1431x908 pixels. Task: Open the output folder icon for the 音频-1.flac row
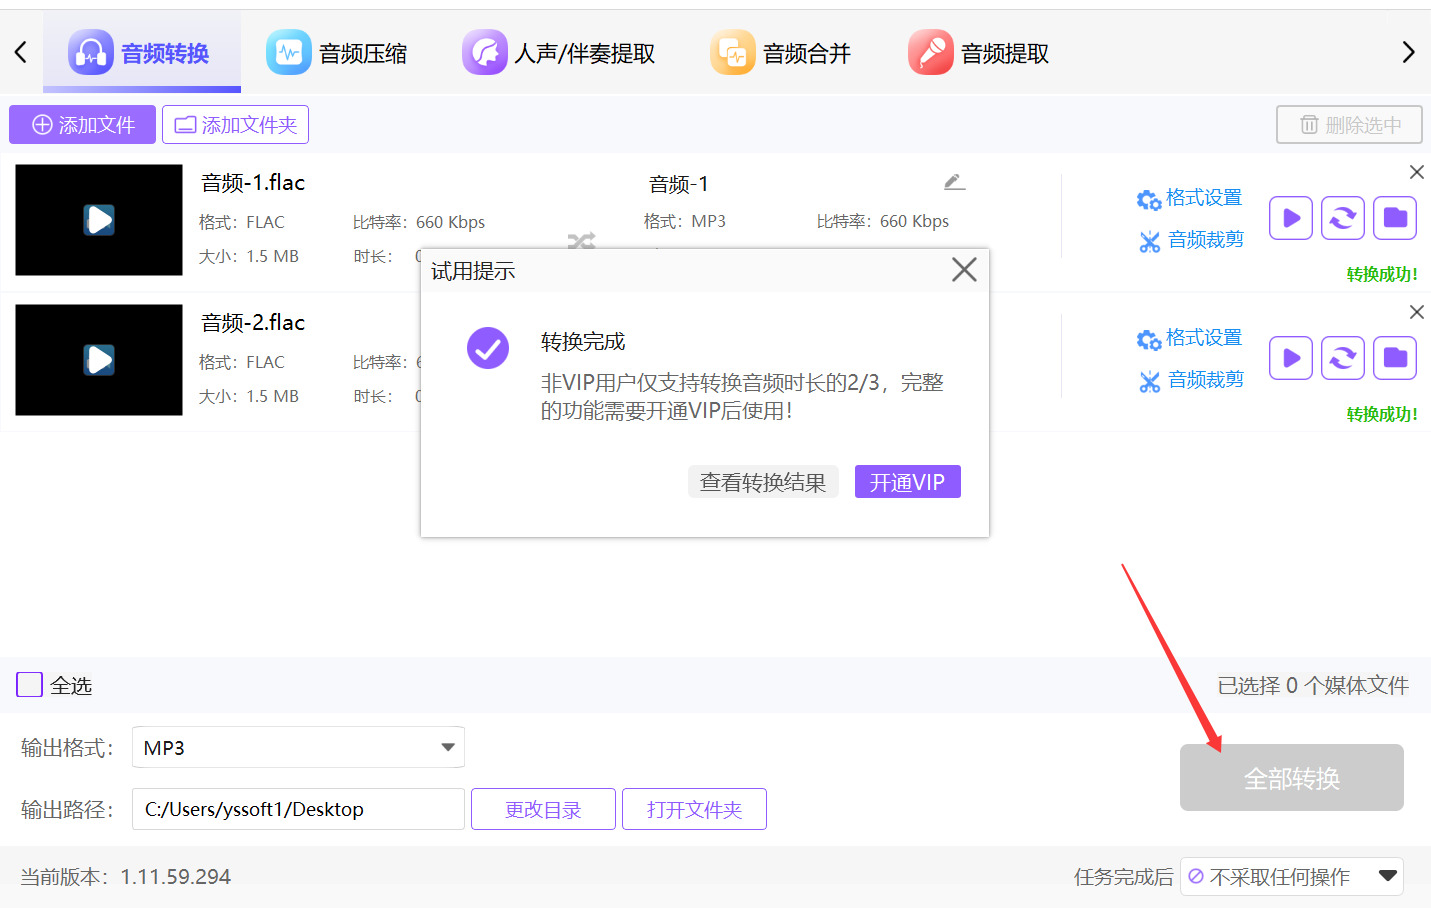1395,218
